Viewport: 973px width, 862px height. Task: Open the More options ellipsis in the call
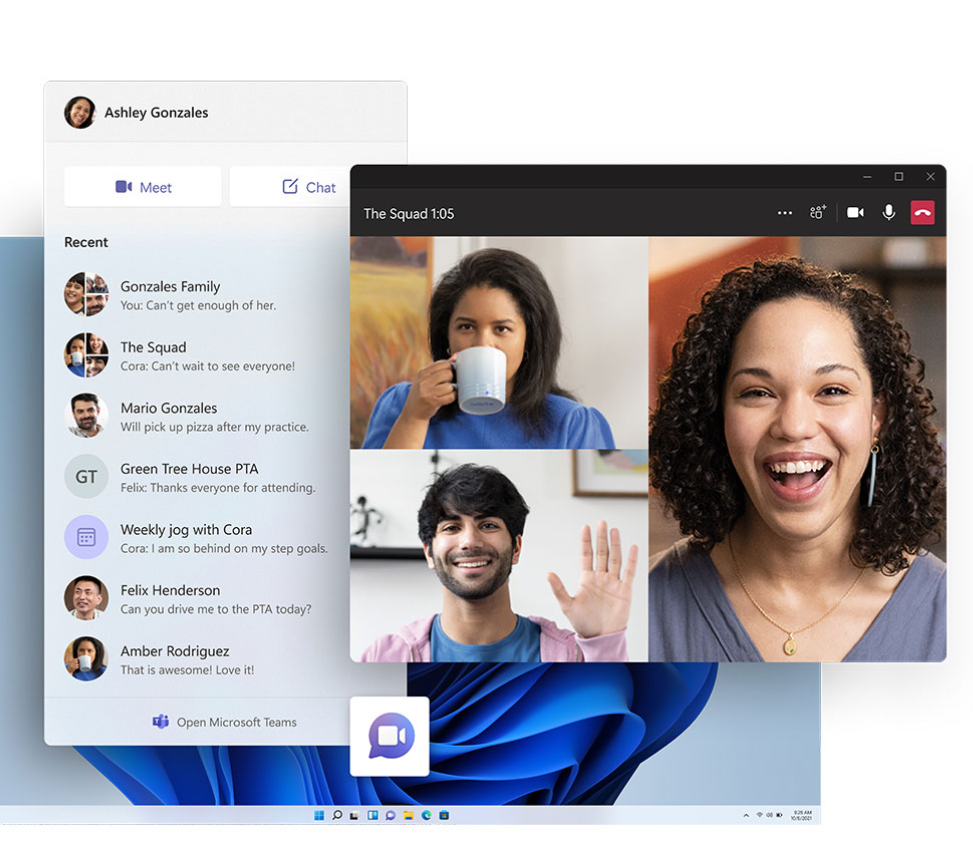785,213
